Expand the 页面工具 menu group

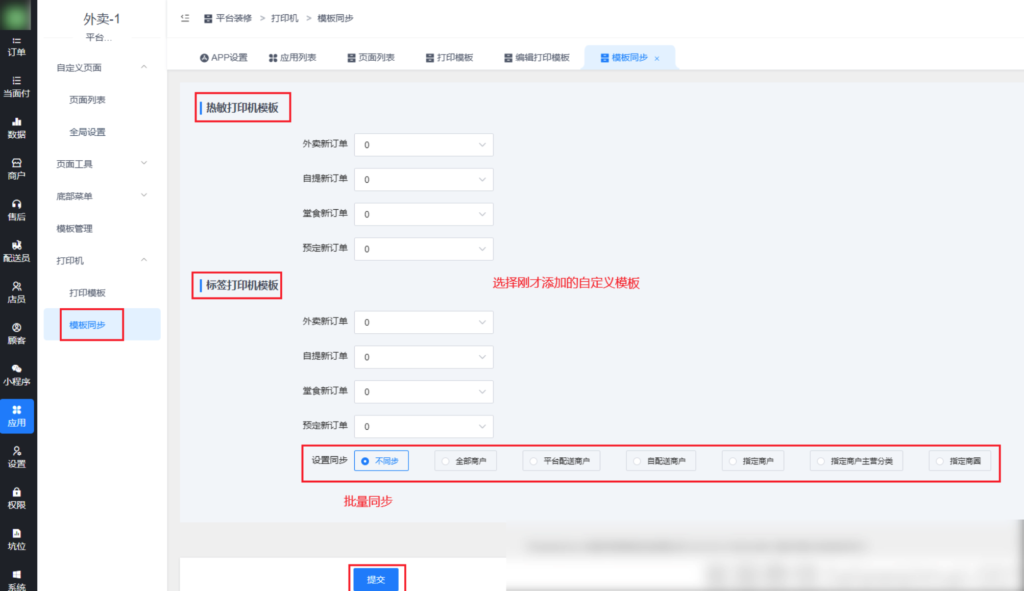click(x=101, y=164)
